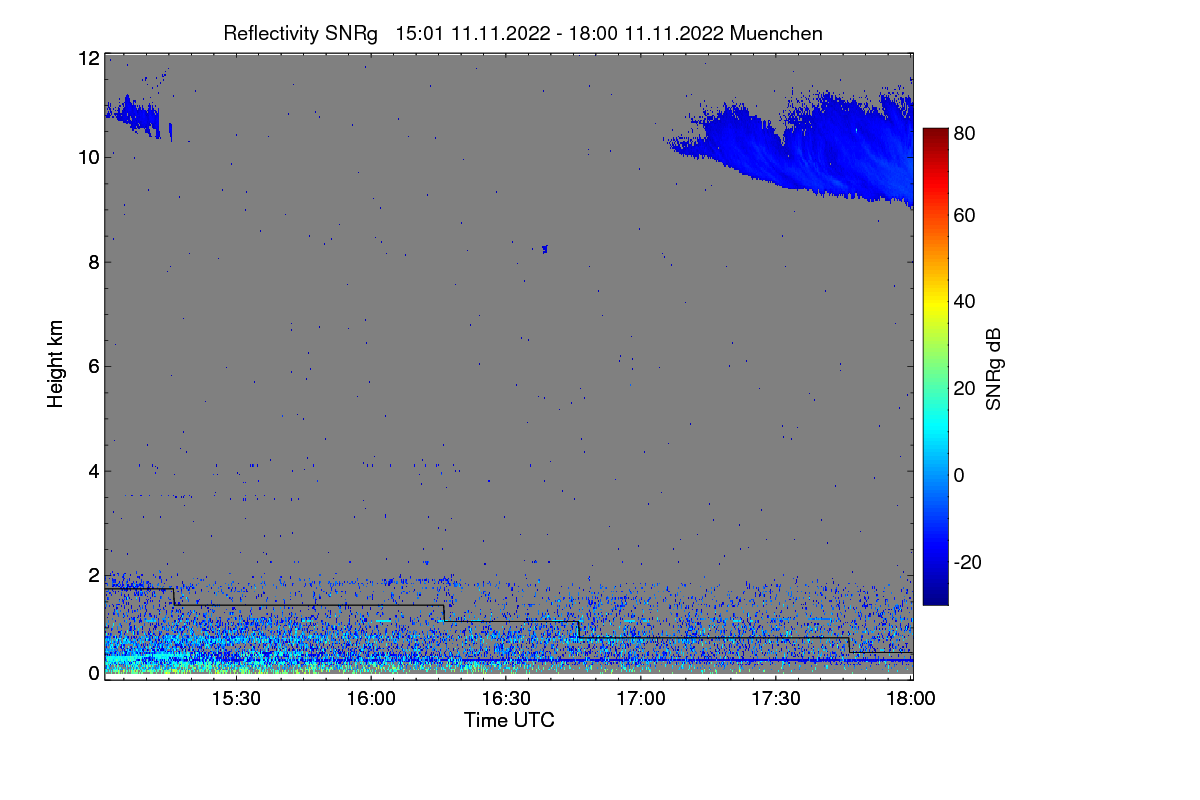
Task: Click the colorbar tick label '80'
Action: [x=964, y=133]
